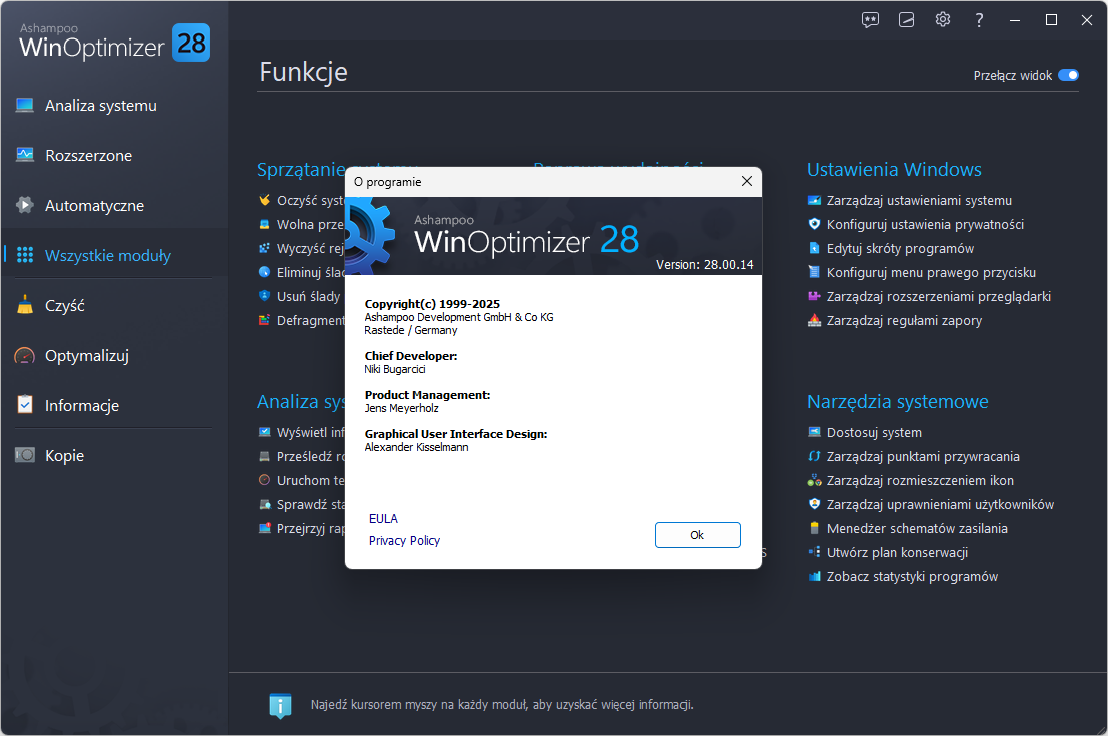Click the Informacje sidebar icon
The height and width of the screenshot is (736, 1108).
[x=25, y=405]
